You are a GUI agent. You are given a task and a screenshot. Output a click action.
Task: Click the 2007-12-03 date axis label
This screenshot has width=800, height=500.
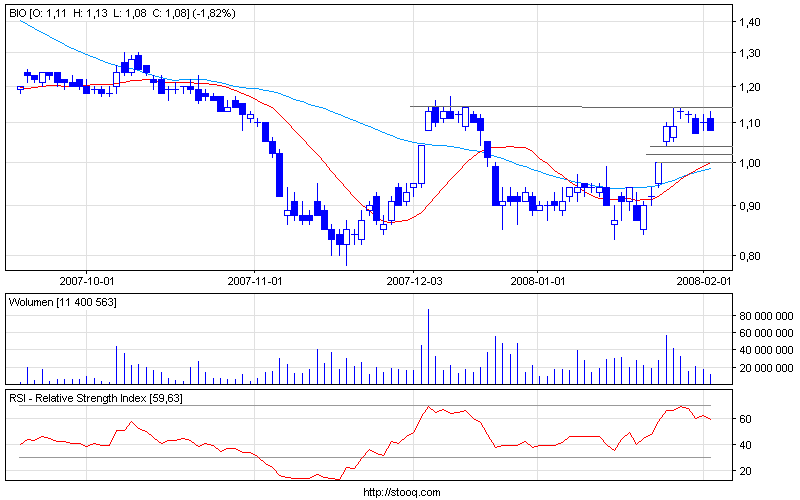[x=414, y=281]
